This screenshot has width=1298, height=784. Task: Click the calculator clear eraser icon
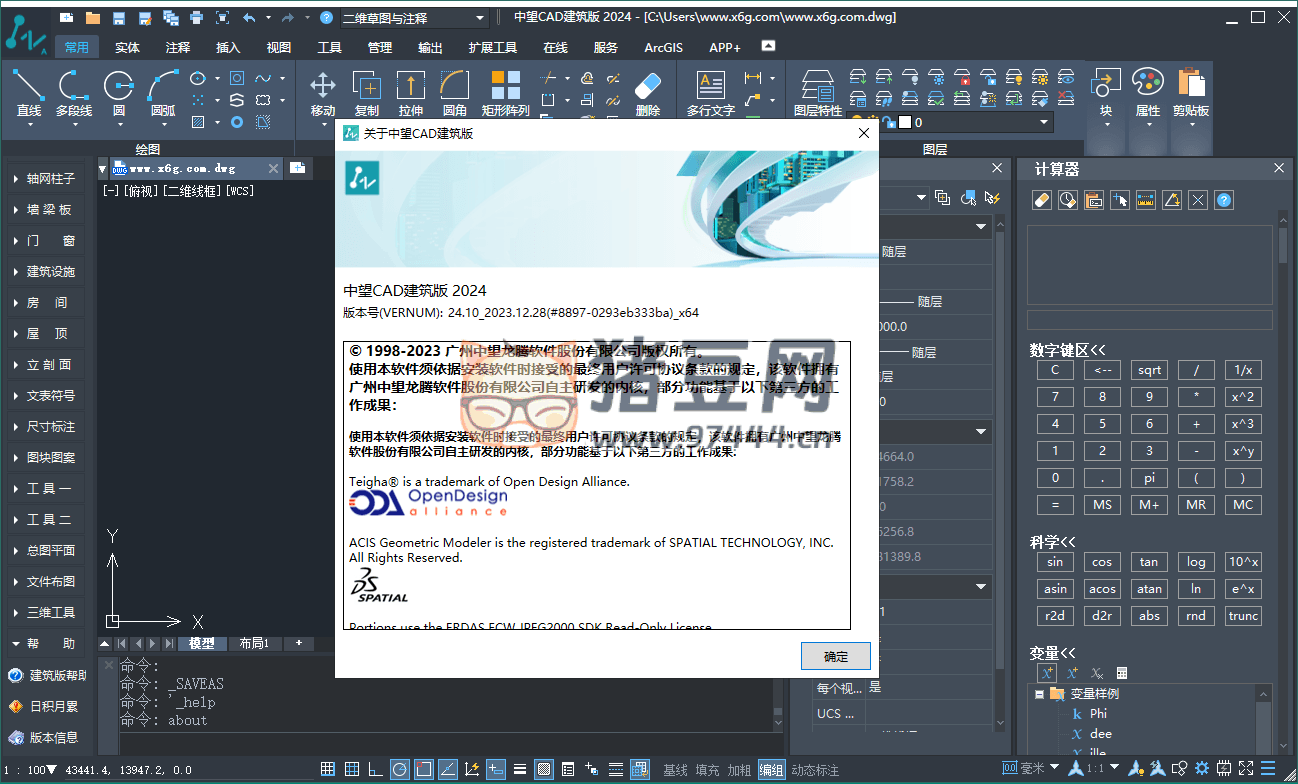click(x=1041, y=200)
